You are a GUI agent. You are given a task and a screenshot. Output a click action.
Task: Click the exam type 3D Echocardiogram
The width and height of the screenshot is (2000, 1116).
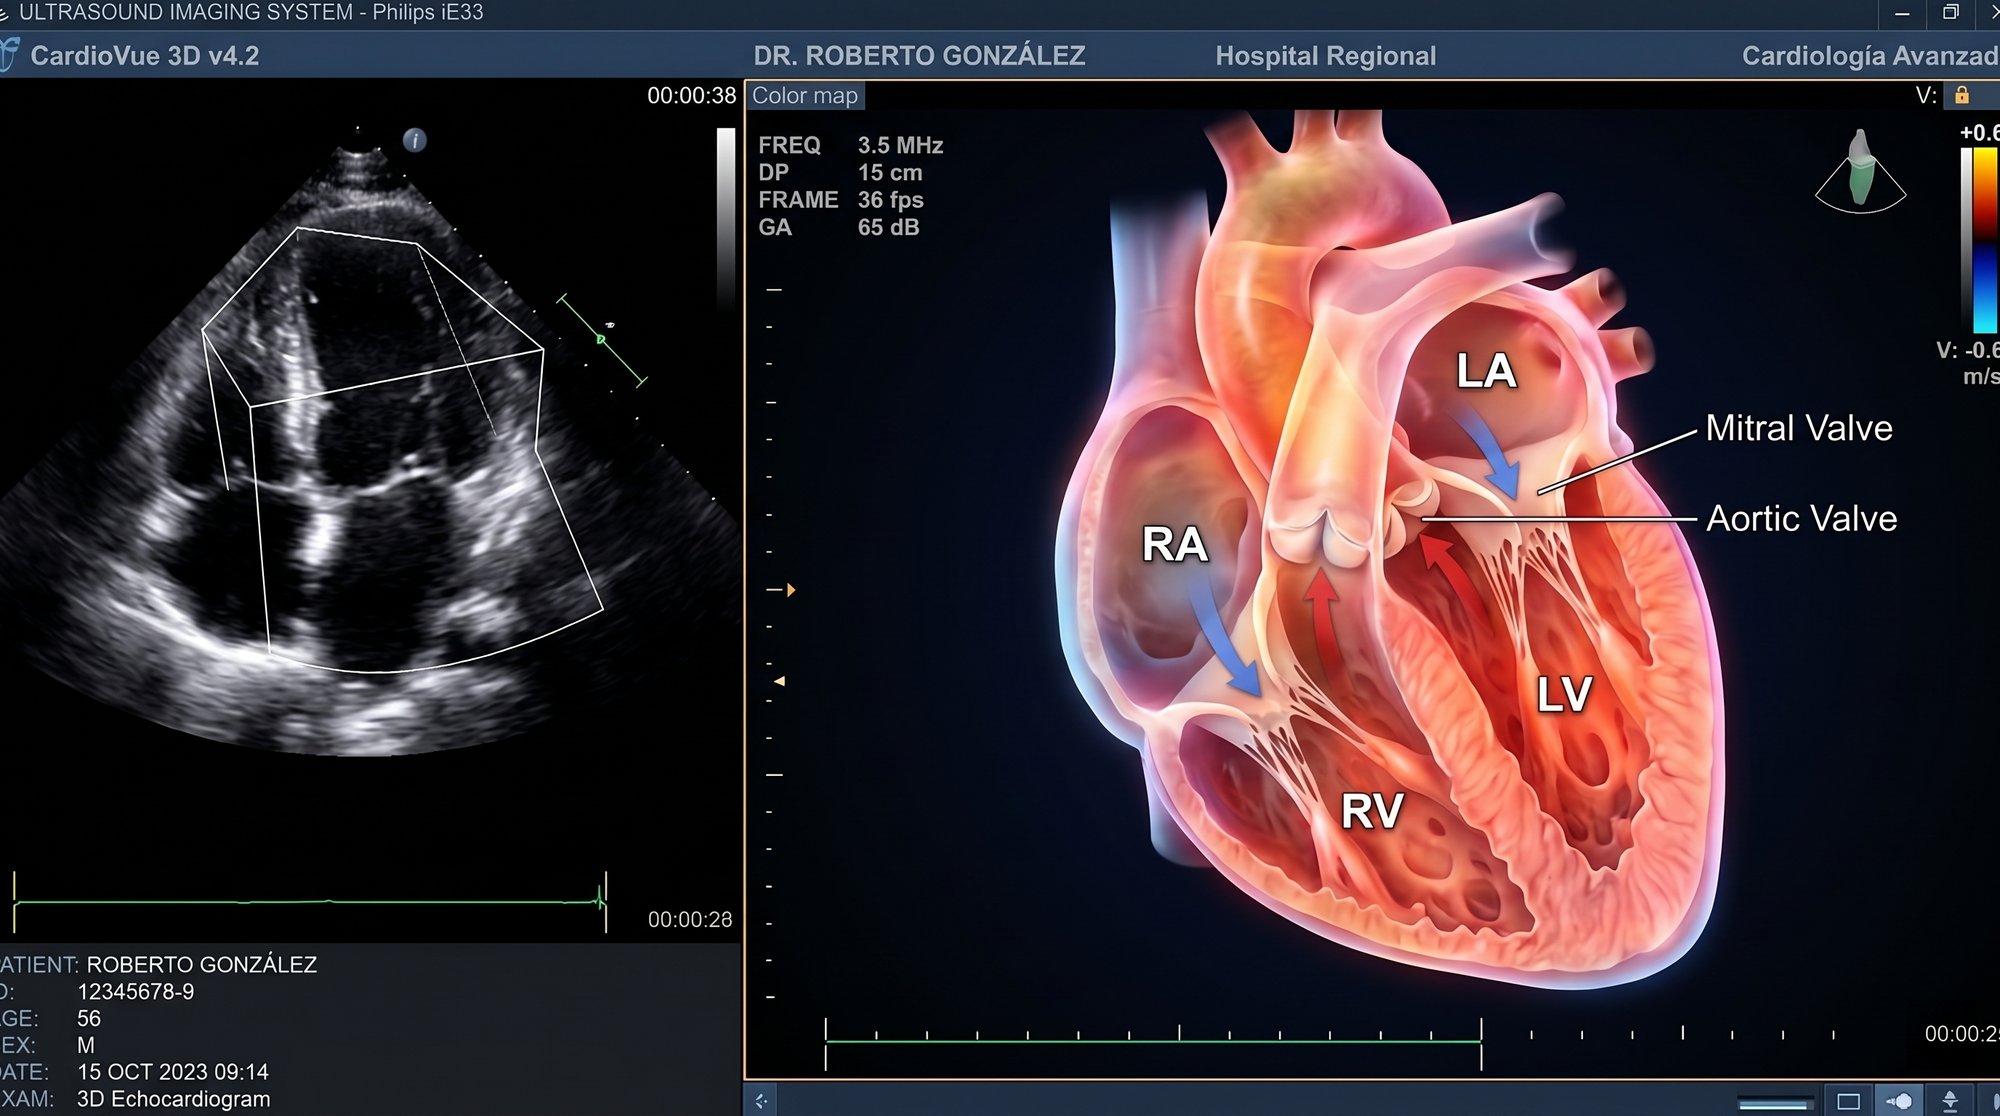point(173,1099)
